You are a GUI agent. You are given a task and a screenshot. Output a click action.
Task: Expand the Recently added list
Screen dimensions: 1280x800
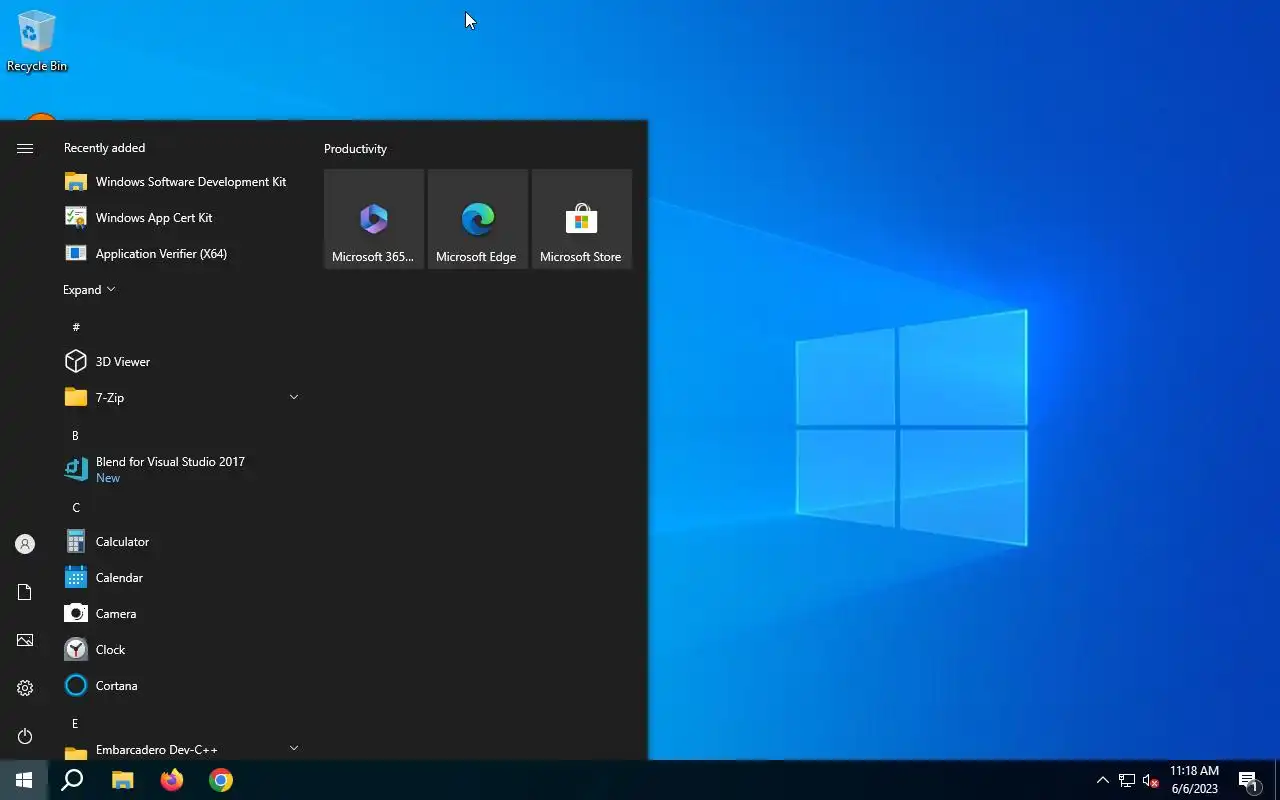[x=89, y=290]
